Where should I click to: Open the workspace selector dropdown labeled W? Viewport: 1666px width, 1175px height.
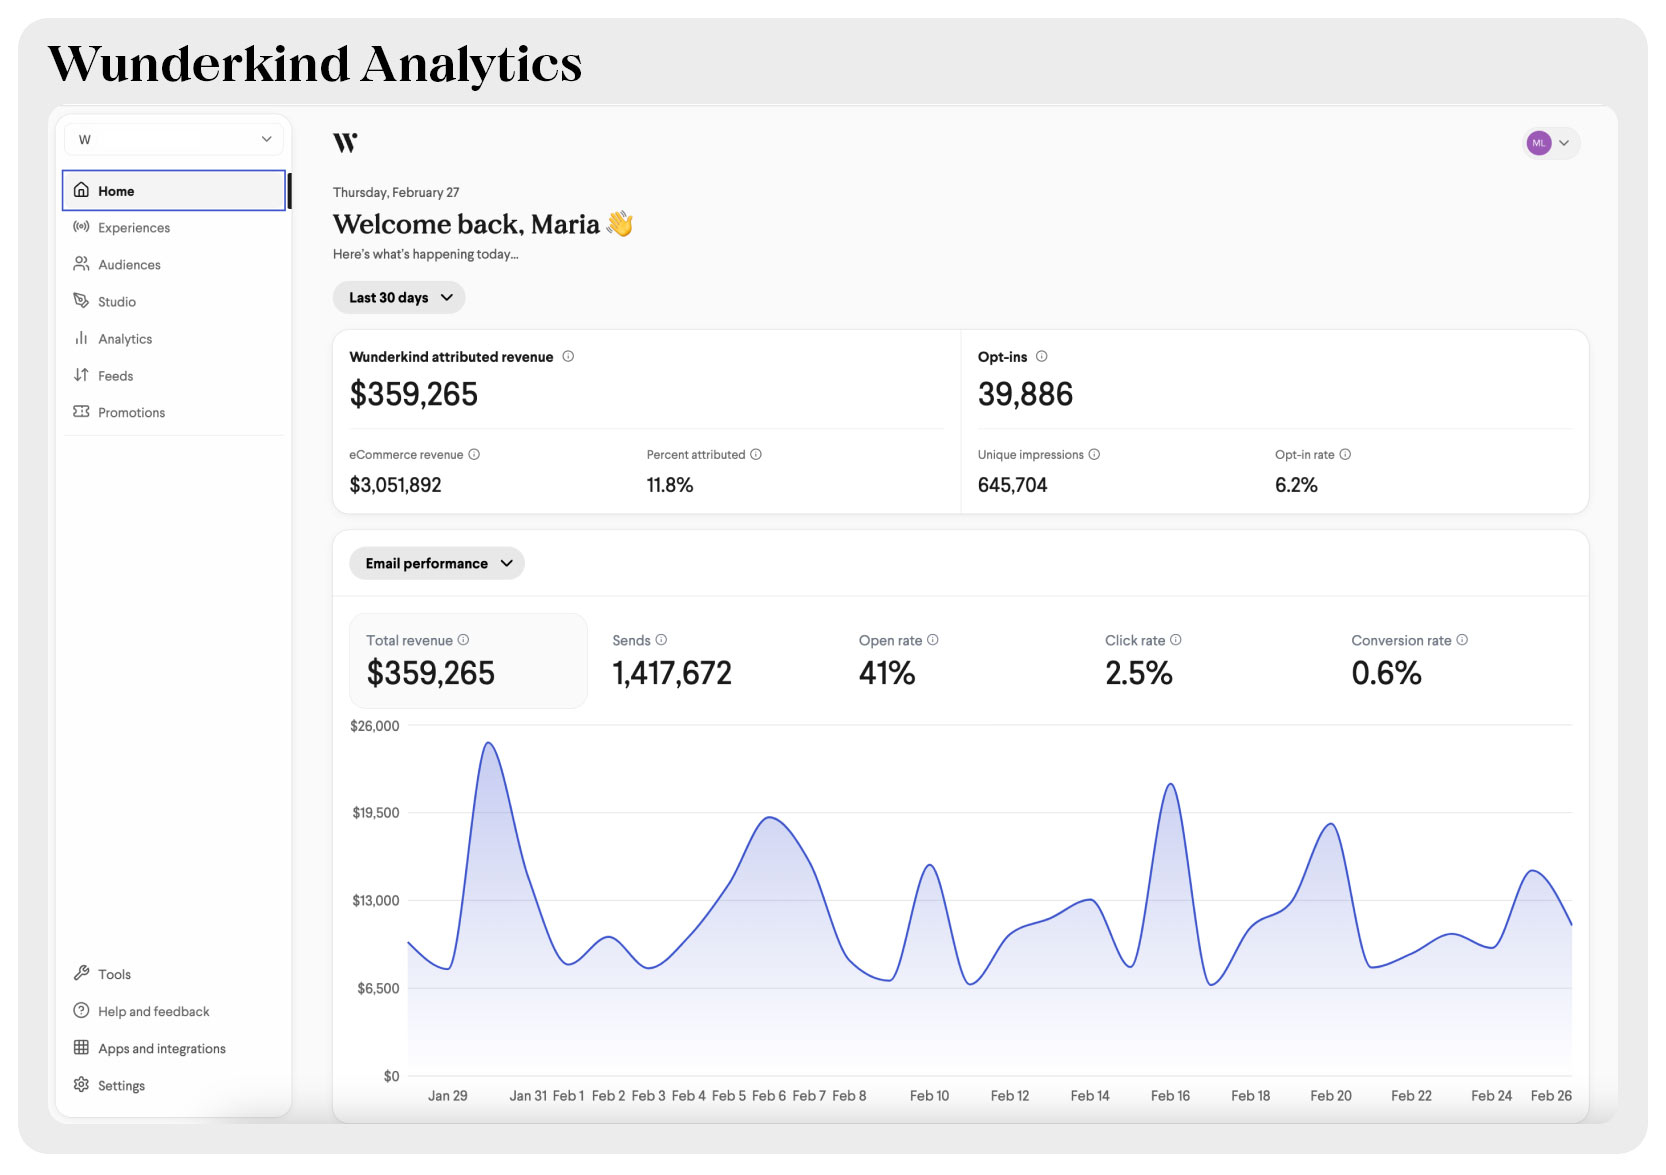point(174,140)
